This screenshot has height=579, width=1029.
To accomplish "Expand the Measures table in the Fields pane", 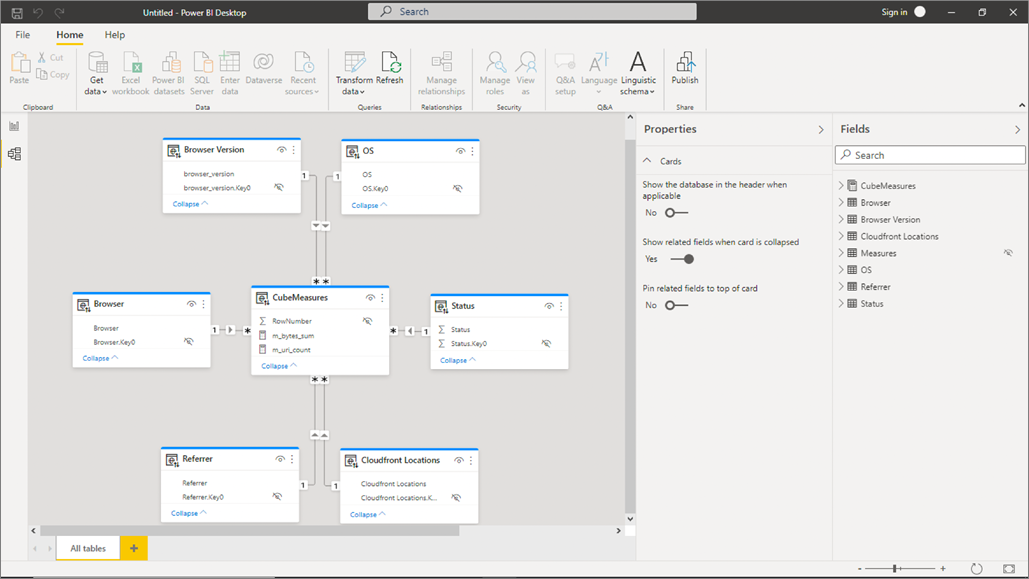I will click(x=841, y=253).
